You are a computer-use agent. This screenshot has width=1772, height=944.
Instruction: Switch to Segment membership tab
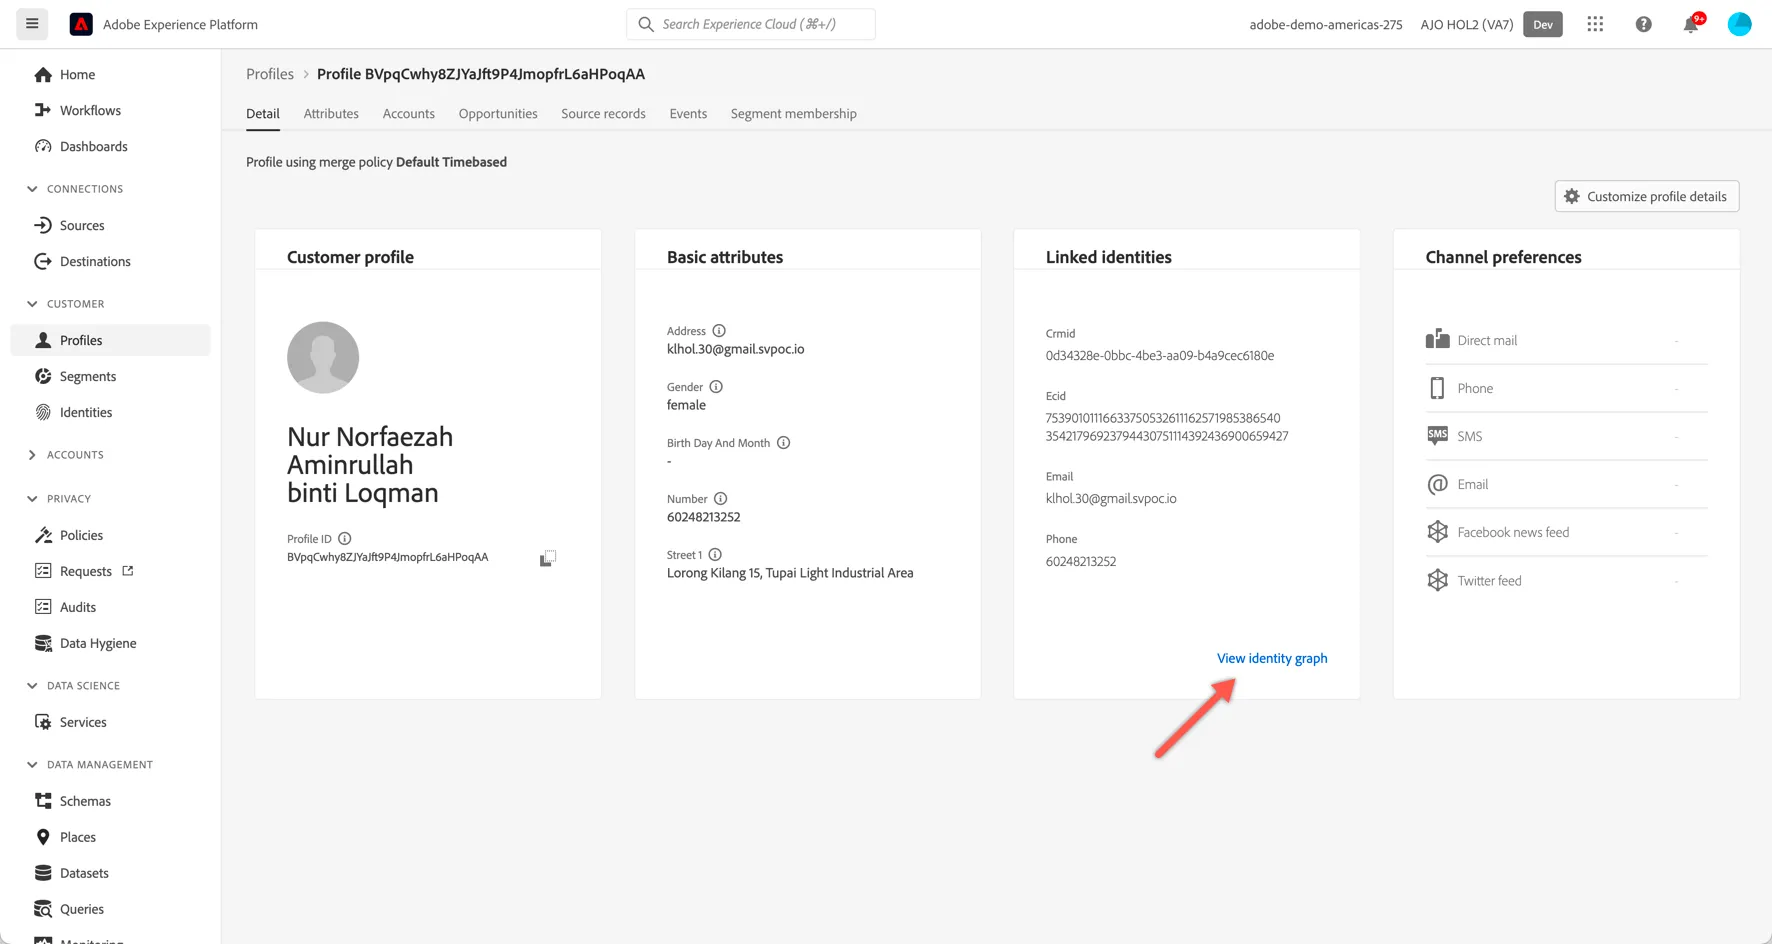tap(793, 114)
